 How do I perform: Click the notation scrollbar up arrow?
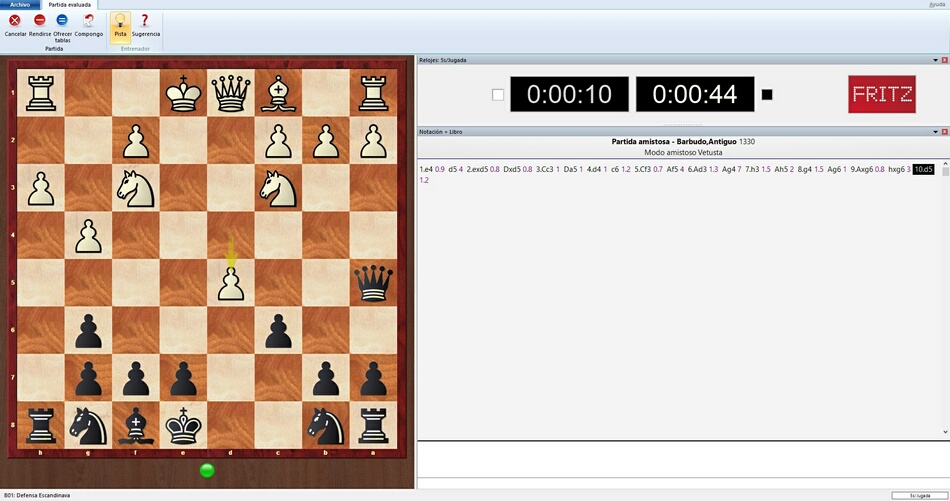pos(945,165)
